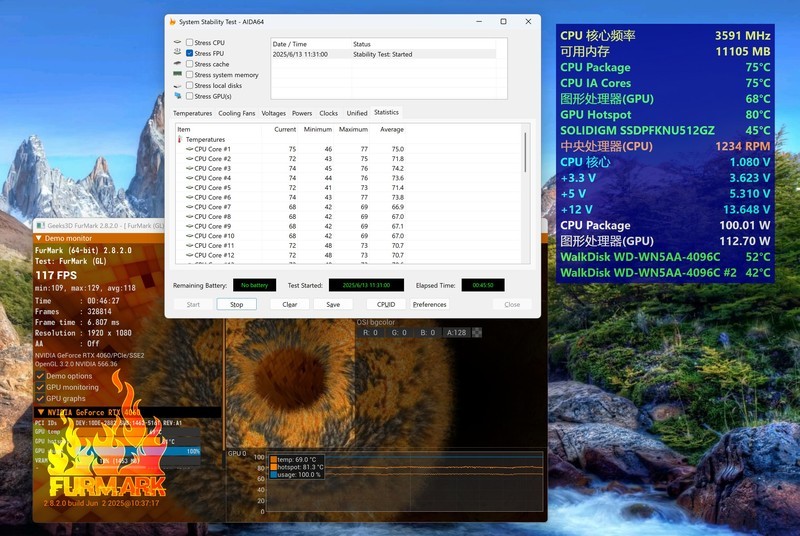Click the statistics list vertical scrollbar

(526, 160)
